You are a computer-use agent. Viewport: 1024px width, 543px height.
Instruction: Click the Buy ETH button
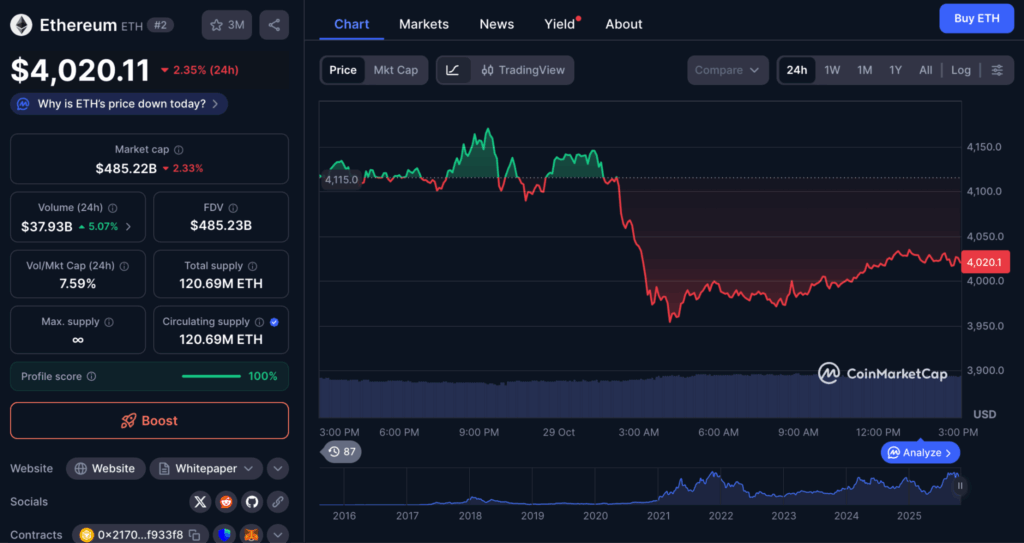[976, 18]
